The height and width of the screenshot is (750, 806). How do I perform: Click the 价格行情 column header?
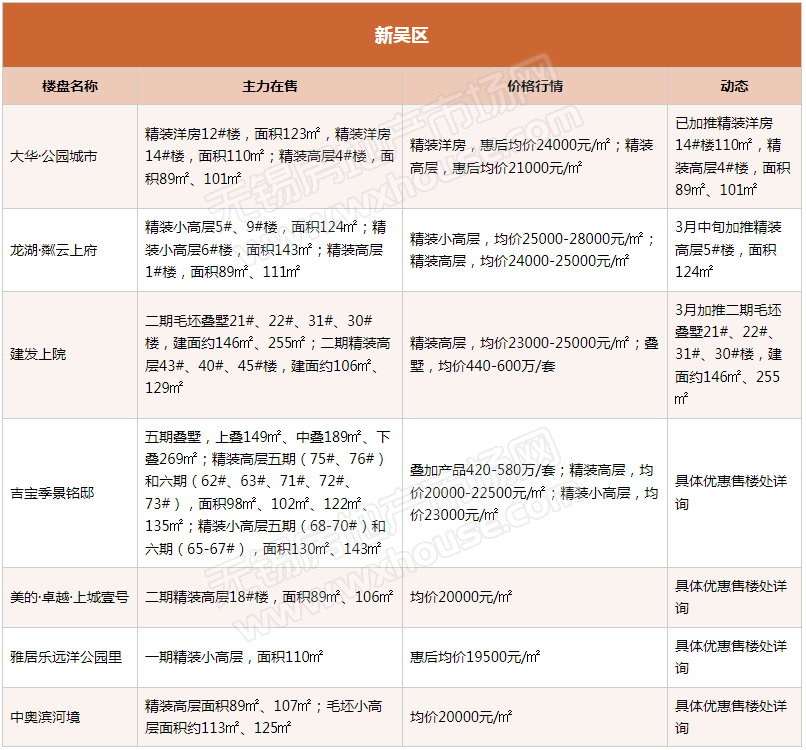(x=535, y=87)
